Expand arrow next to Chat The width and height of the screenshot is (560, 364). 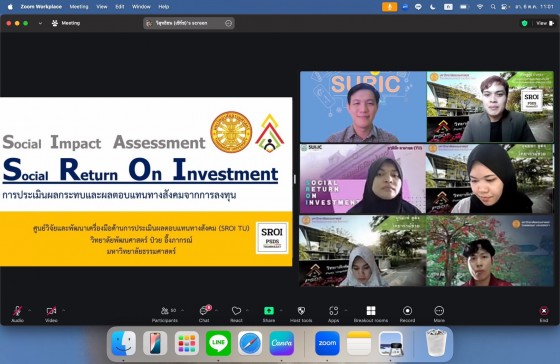tap(216, 310)
